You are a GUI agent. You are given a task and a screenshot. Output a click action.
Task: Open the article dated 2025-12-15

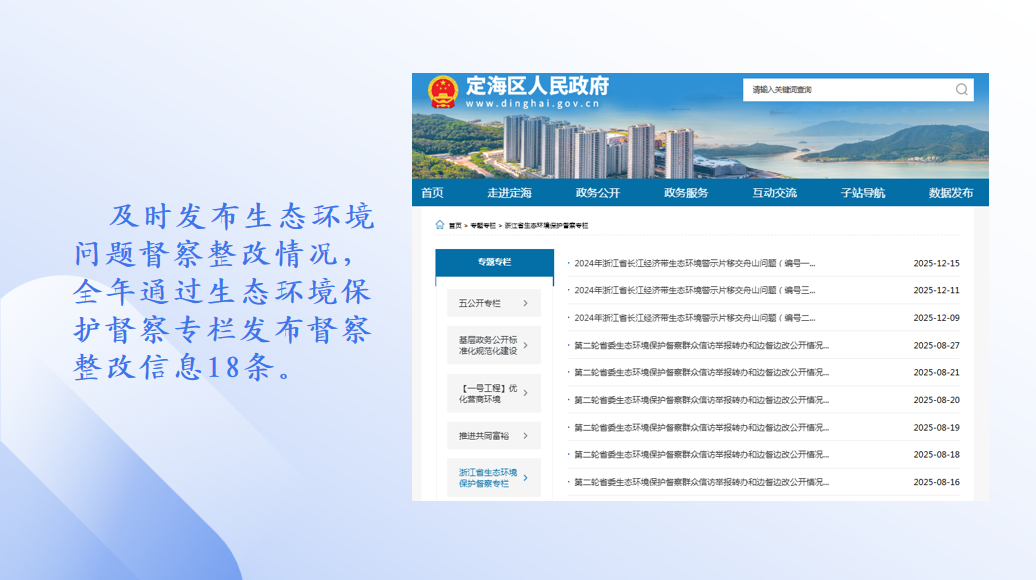(695, 263)
